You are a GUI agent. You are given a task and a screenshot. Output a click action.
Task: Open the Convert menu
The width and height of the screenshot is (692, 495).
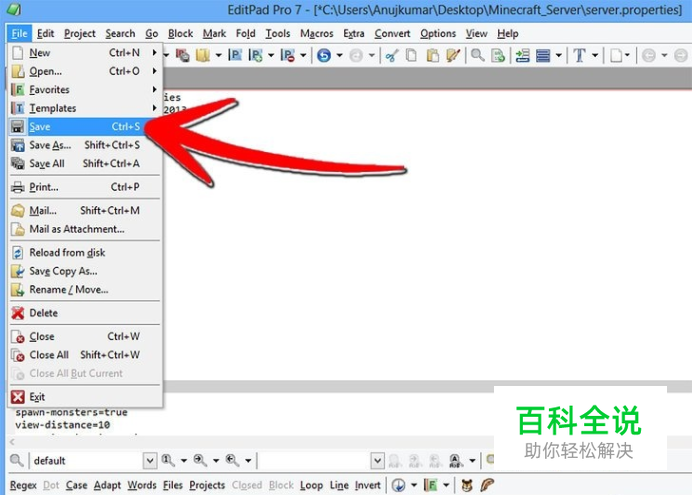[392, 34]
